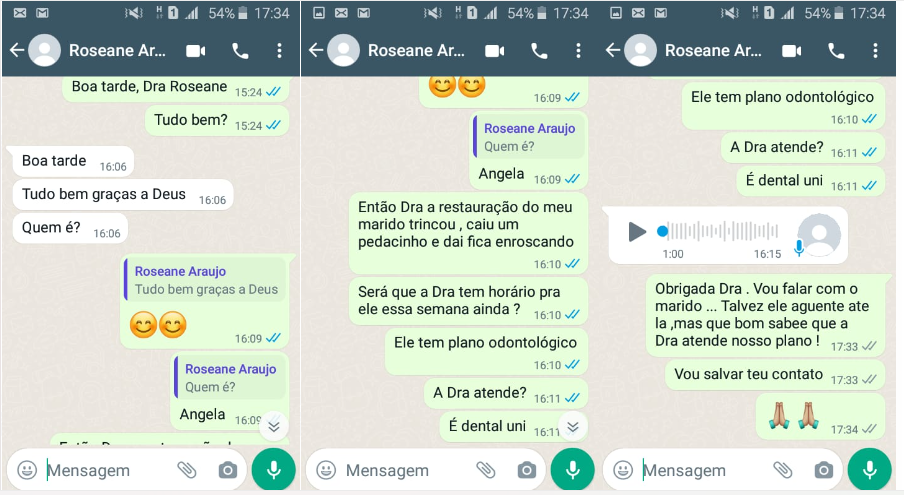
Task: Tap the quoted reply 'Tudo bem graças a Deus'
Action: pyautogui.click(x=206, y=280)
